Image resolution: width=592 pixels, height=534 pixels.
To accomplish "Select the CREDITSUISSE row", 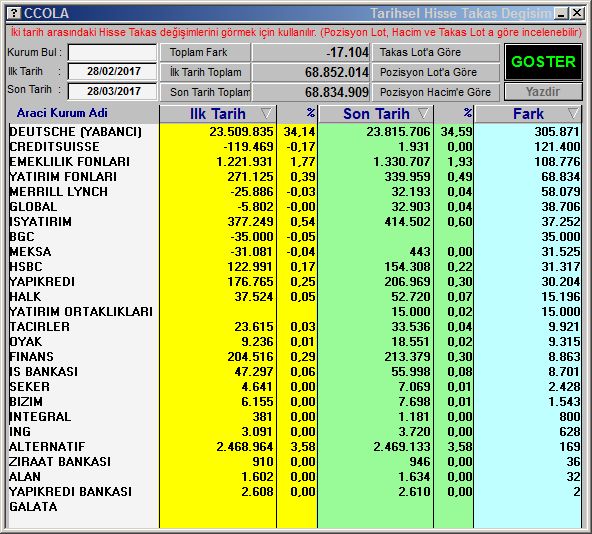I will pyautogui.click(x=294, y=147).
